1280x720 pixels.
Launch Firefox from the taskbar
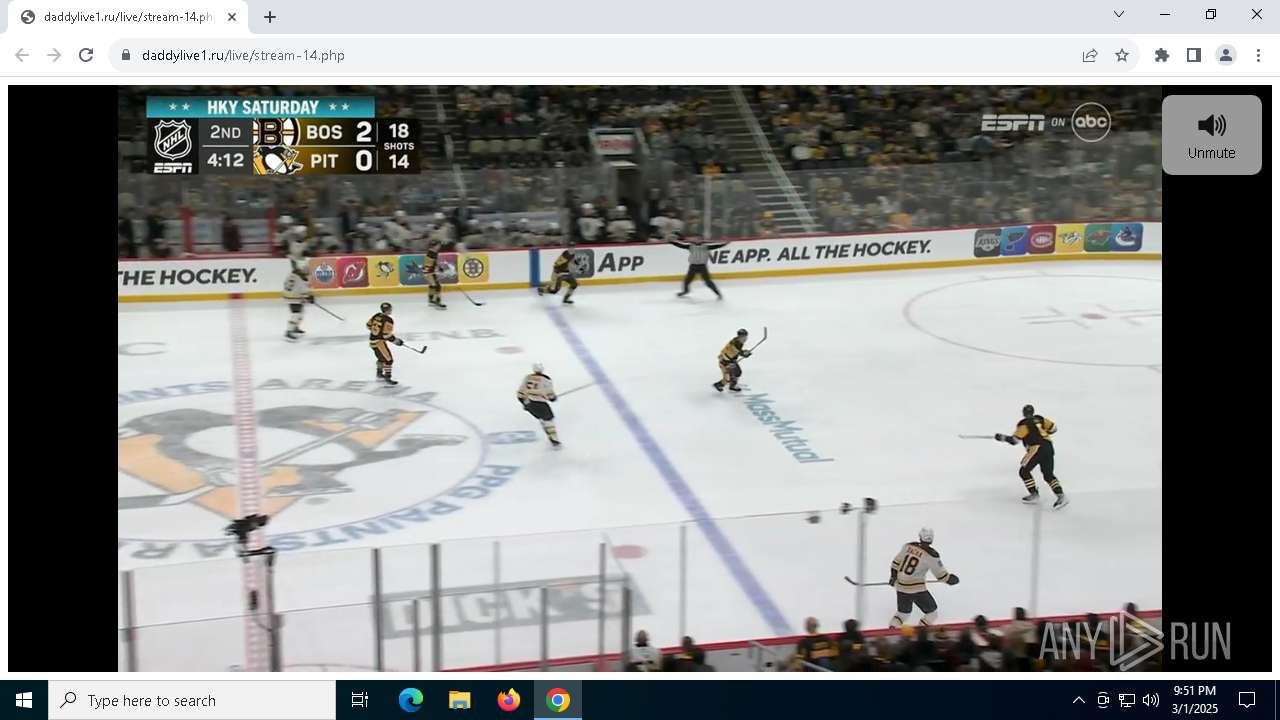[508, 700]
